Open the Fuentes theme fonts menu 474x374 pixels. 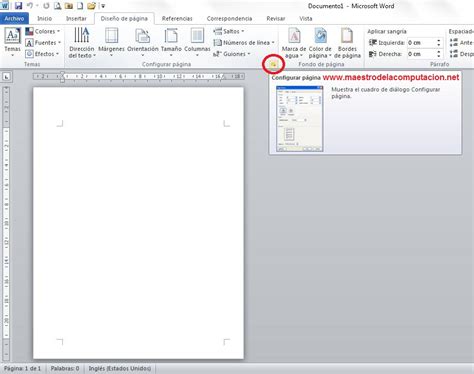click(43, 43)
